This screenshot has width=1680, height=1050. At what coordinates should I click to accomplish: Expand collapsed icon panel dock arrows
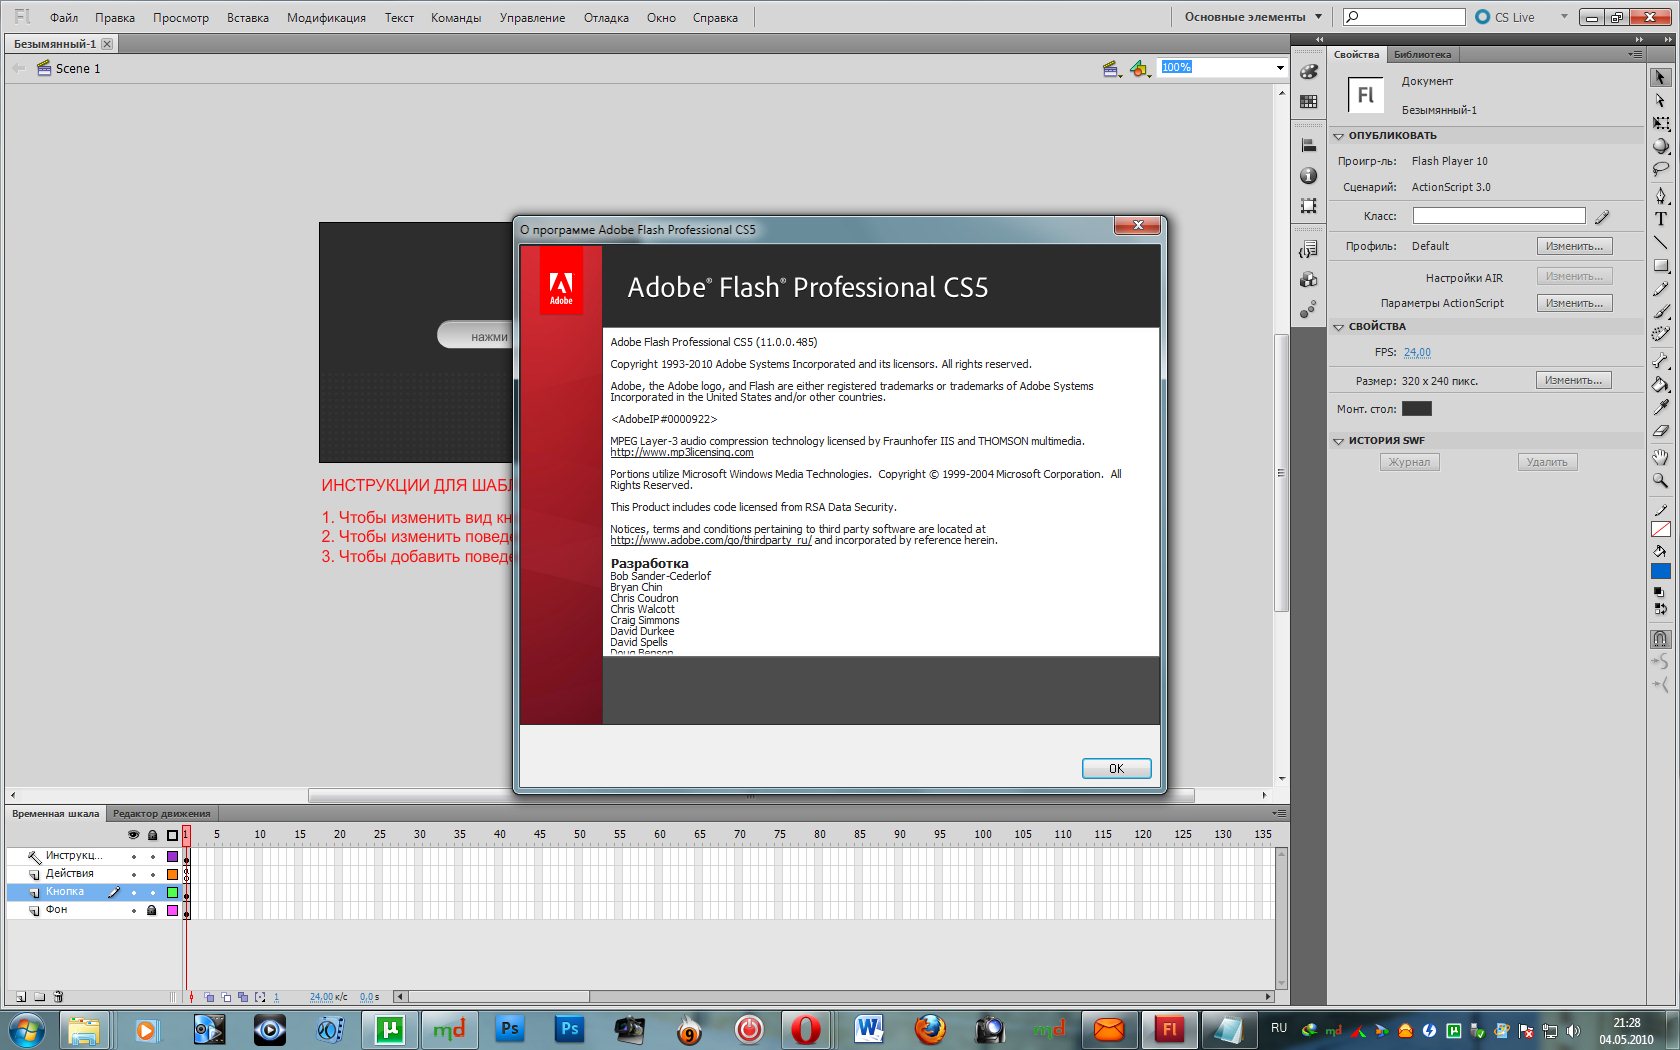click(x=1318, y=40)
